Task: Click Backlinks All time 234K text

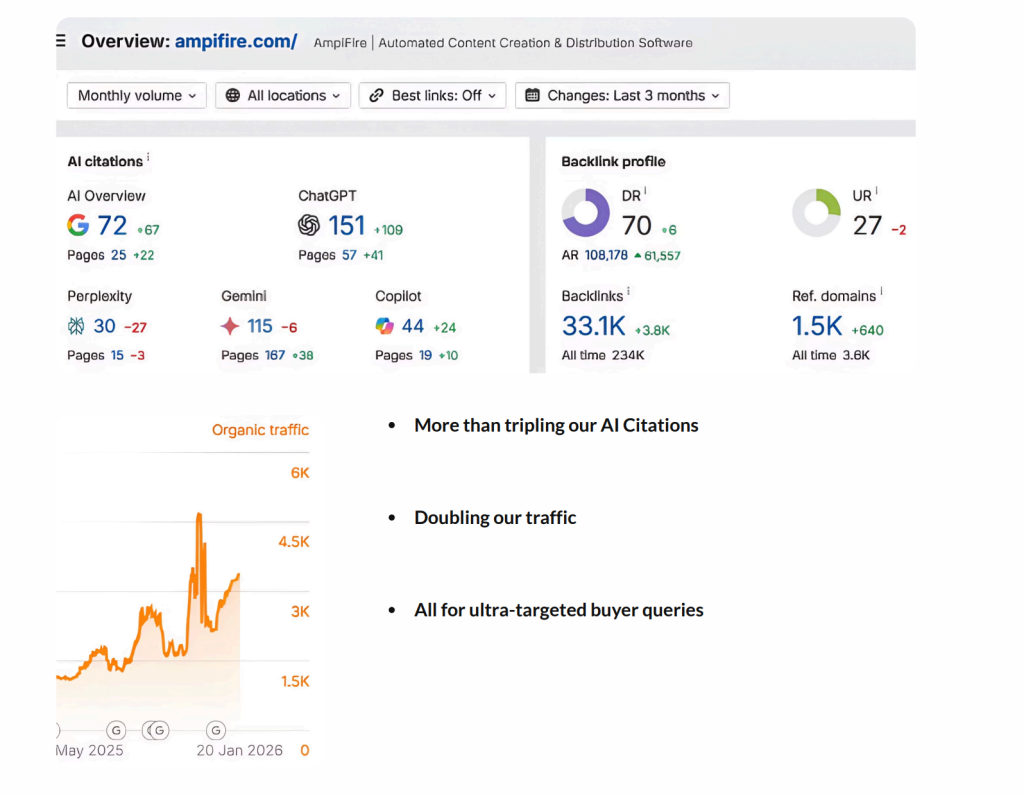Action: coord(603,355)
